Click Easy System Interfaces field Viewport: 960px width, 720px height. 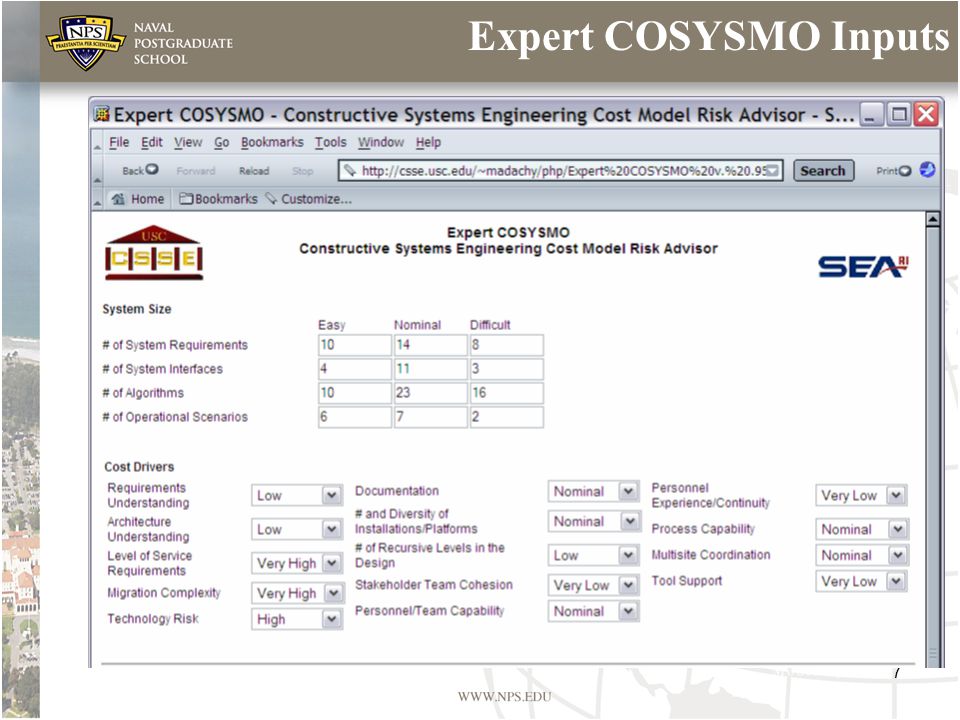(x=354, y=369)
